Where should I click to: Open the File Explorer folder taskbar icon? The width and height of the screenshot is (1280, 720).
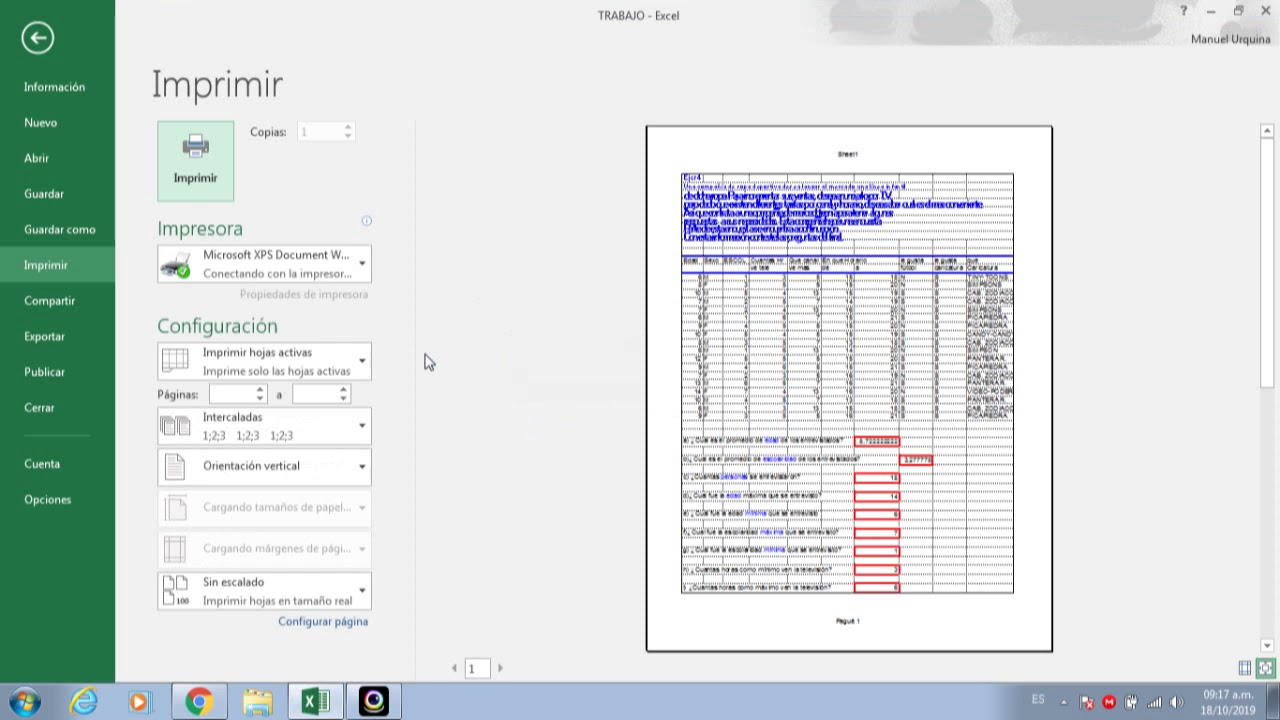257,702
